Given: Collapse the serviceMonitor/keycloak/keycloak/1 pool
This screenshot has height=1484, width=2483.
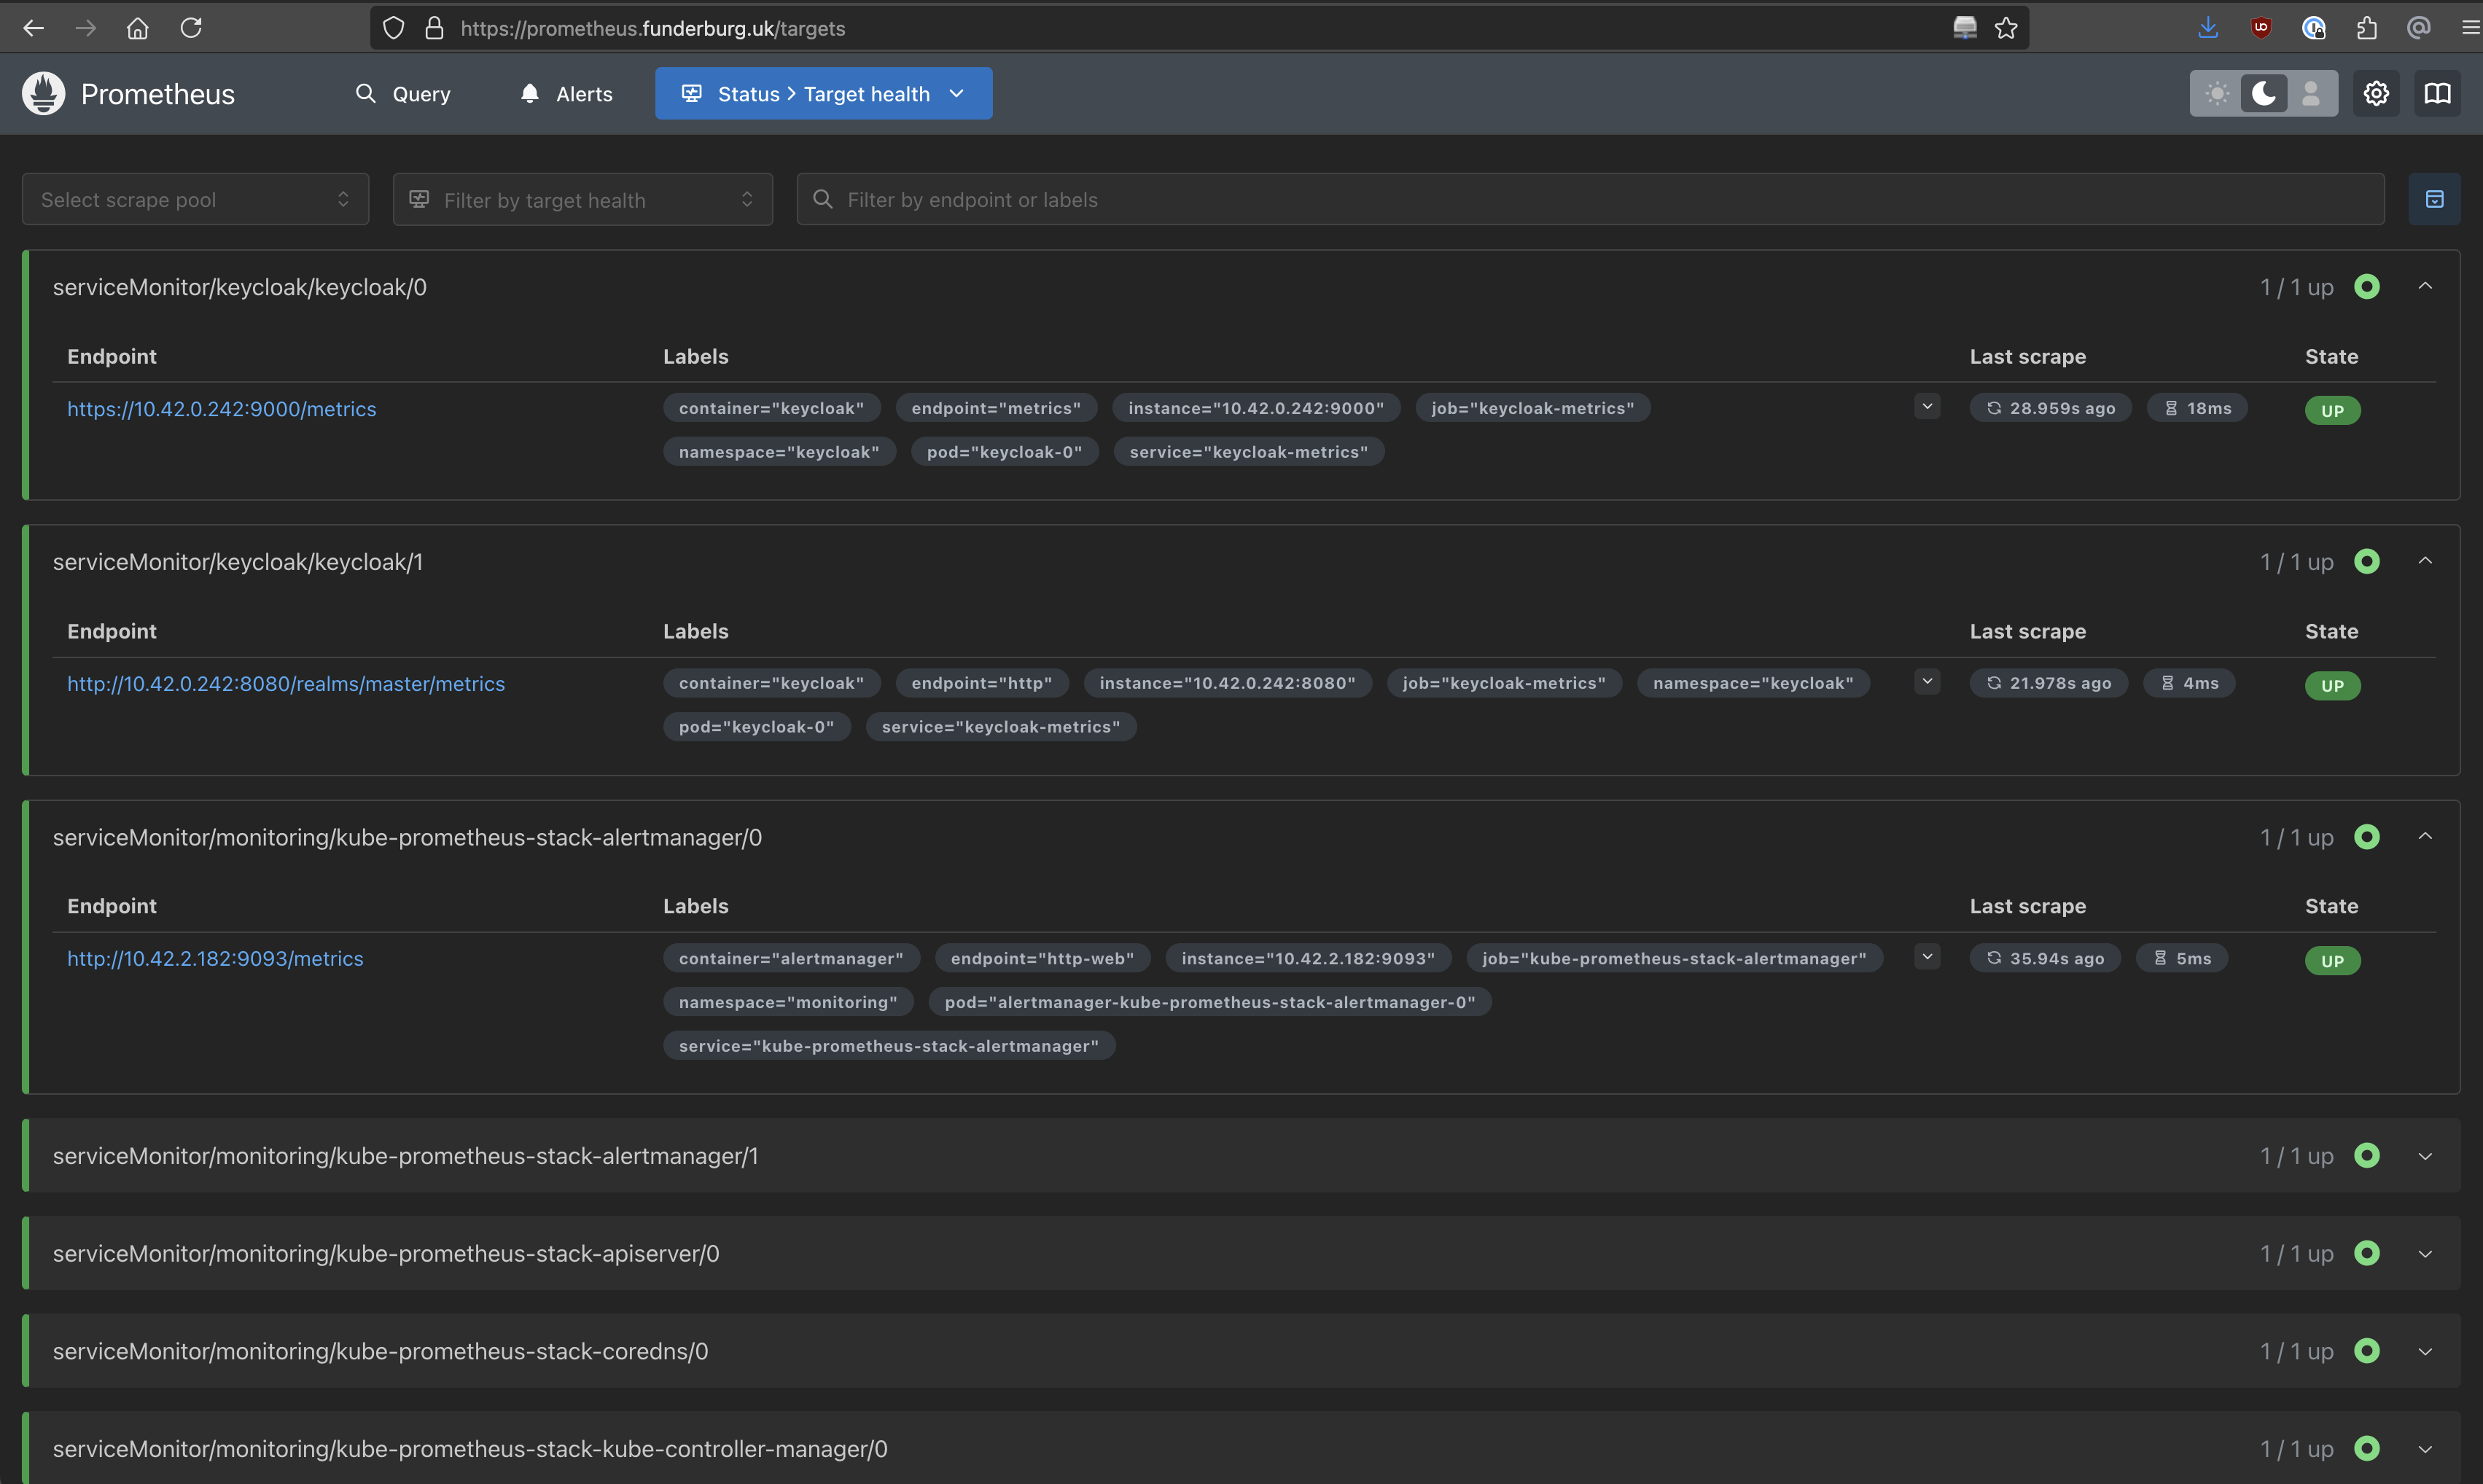Looking at the screenshot, I should point(2425,562).
